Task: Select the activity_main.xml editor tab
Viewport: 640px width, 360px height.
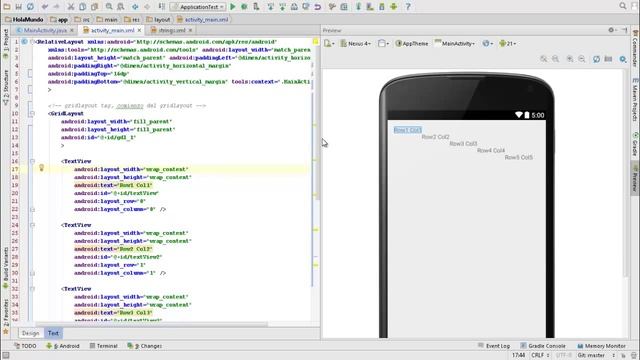Action: point(112,30)
